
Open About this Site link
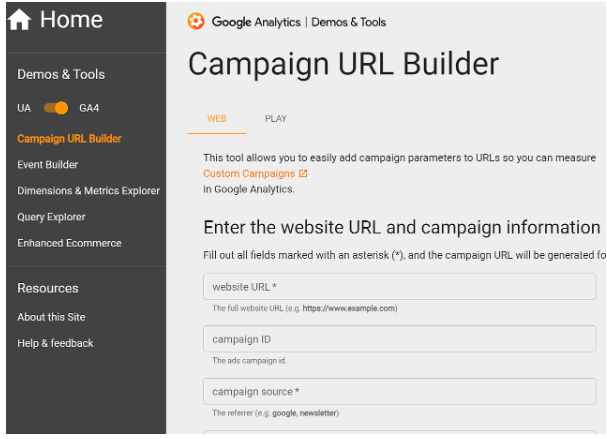[x=51, y=317]
